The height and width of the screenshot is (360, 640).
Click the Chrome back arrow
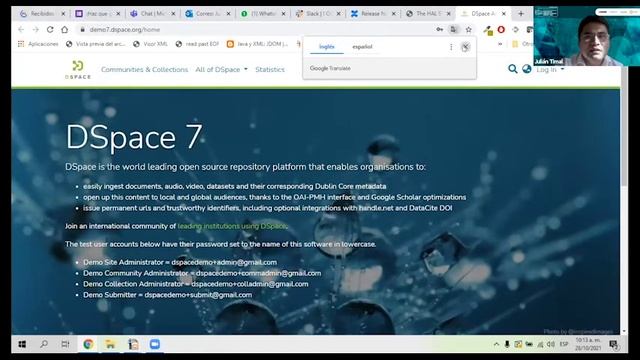point(21,29)
